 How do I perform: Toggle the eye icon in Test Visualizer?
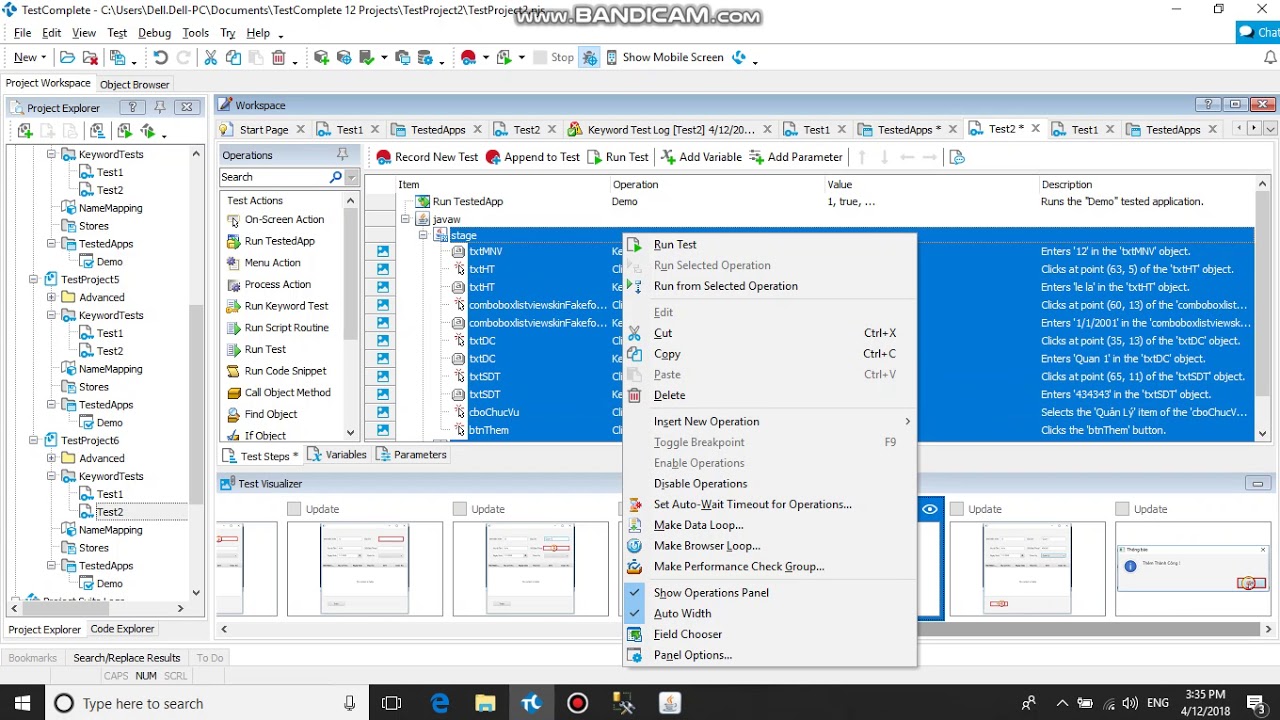coord(930,509)
